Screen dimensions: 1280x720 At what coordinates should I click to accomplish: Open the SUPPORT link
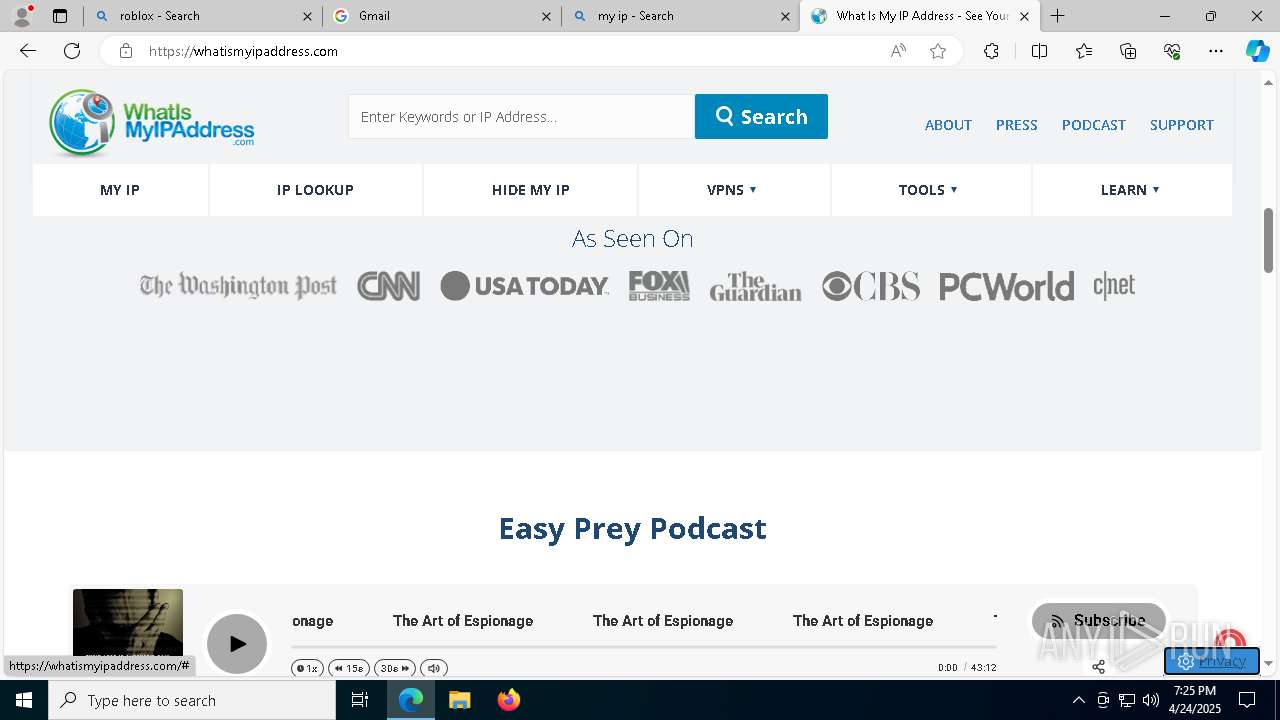click(x=1182, y=125)
